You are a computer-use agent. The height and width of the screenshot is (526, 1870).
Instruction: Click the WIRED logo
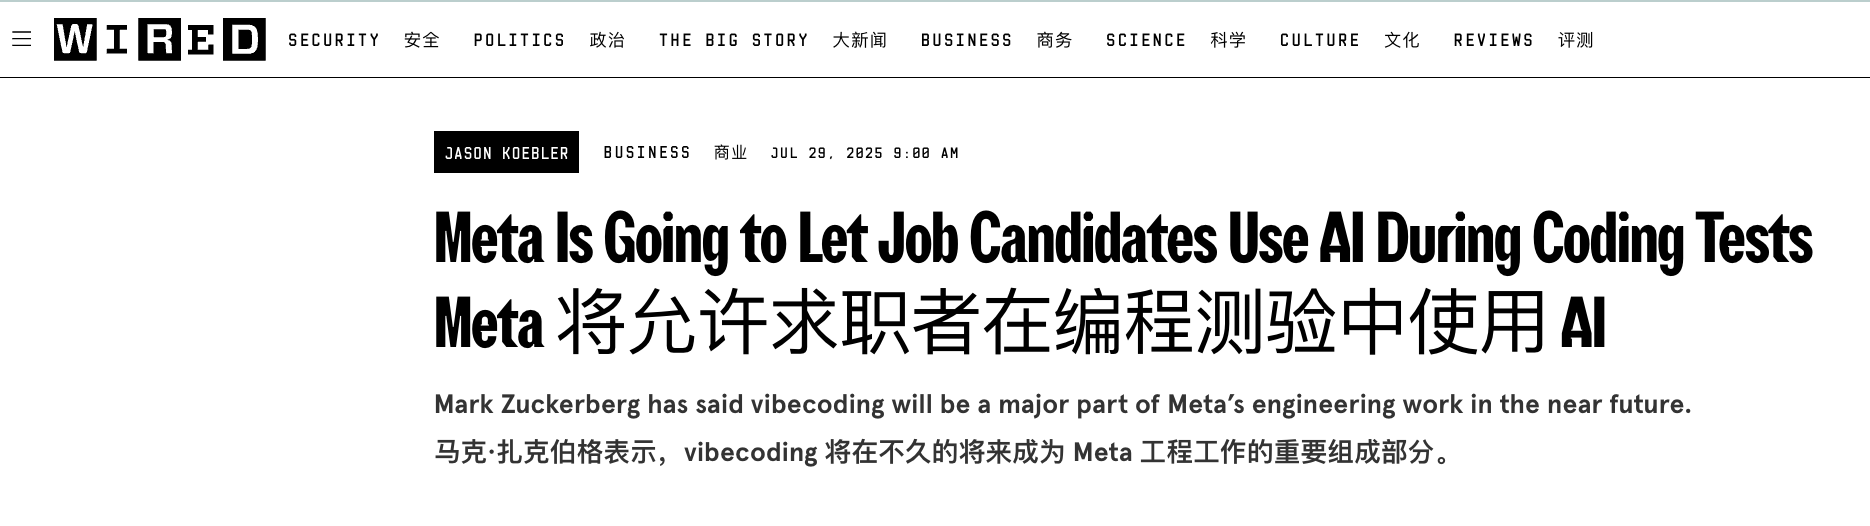(x=160, y=40)
